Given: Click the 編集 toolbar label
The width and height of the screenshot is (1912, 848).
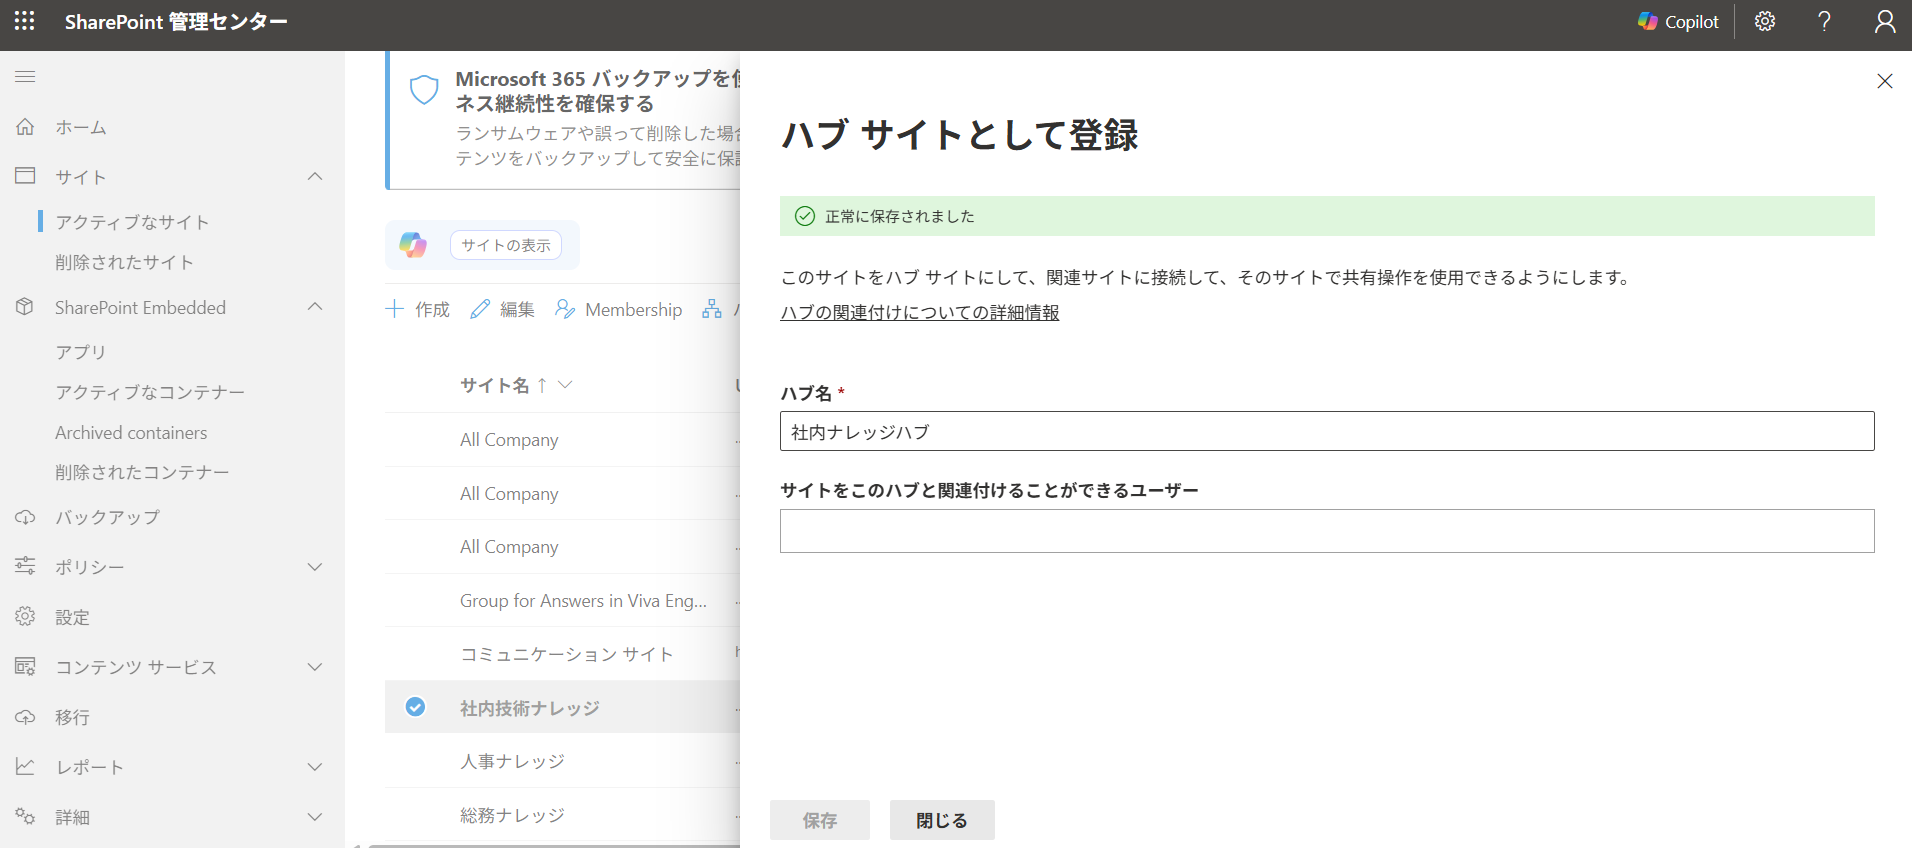Looking at the screenshot, I should point(517,310).
